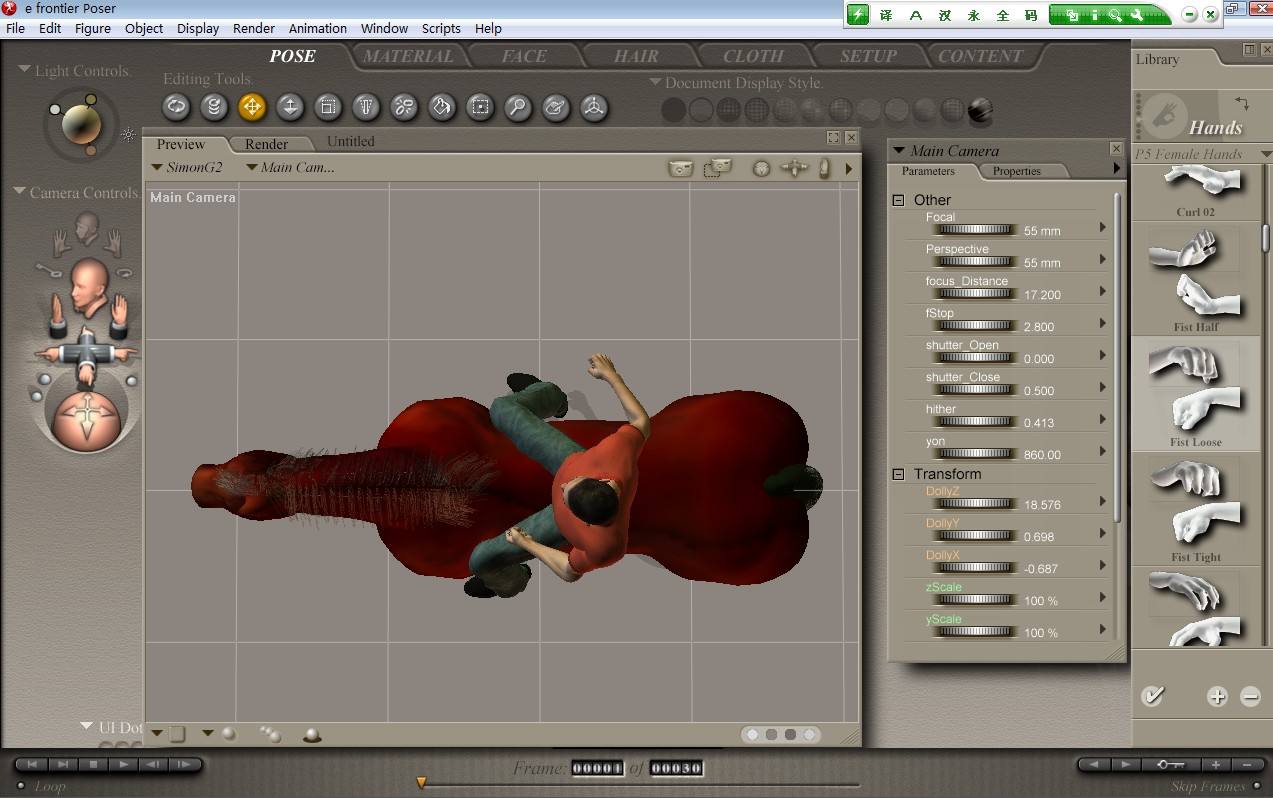This screenshot has height=798, width=1273.
Task: Choose the Direct Manipulation tool
Action: (594, 107)
